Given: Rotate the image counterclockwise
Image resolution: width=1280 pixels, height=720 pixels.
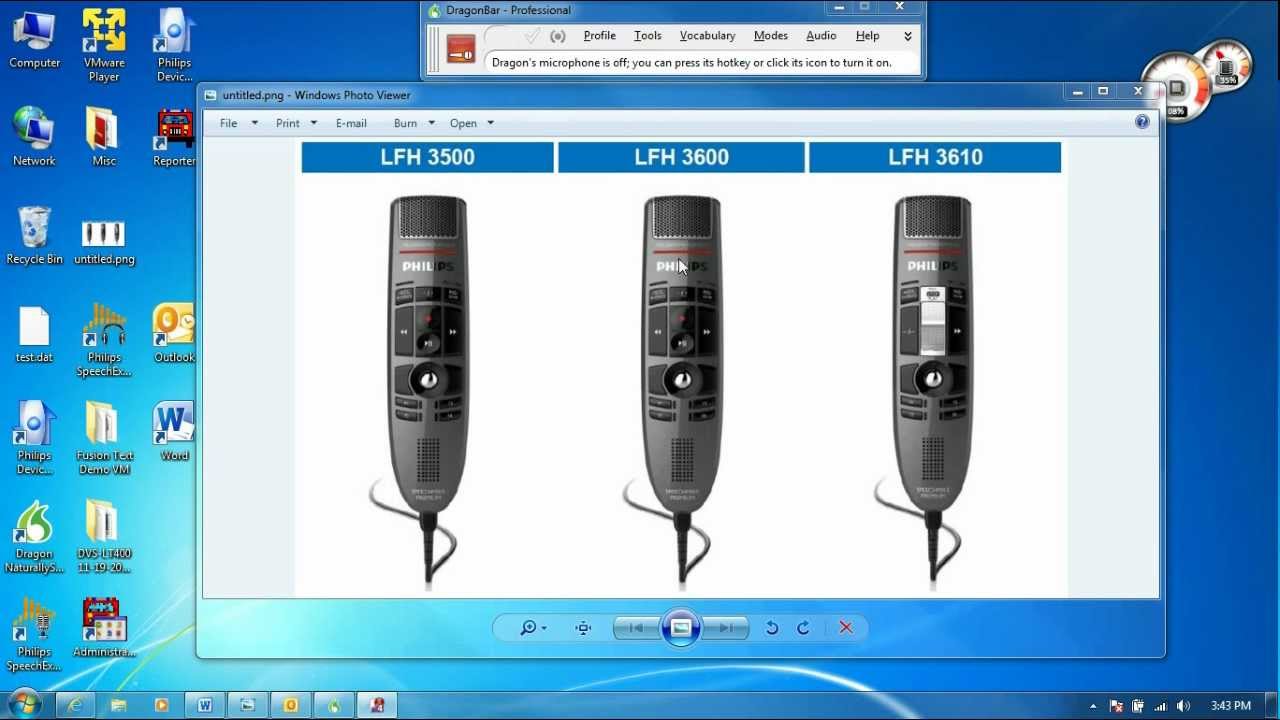Looking at the screenshot, I should coord(772,628).
